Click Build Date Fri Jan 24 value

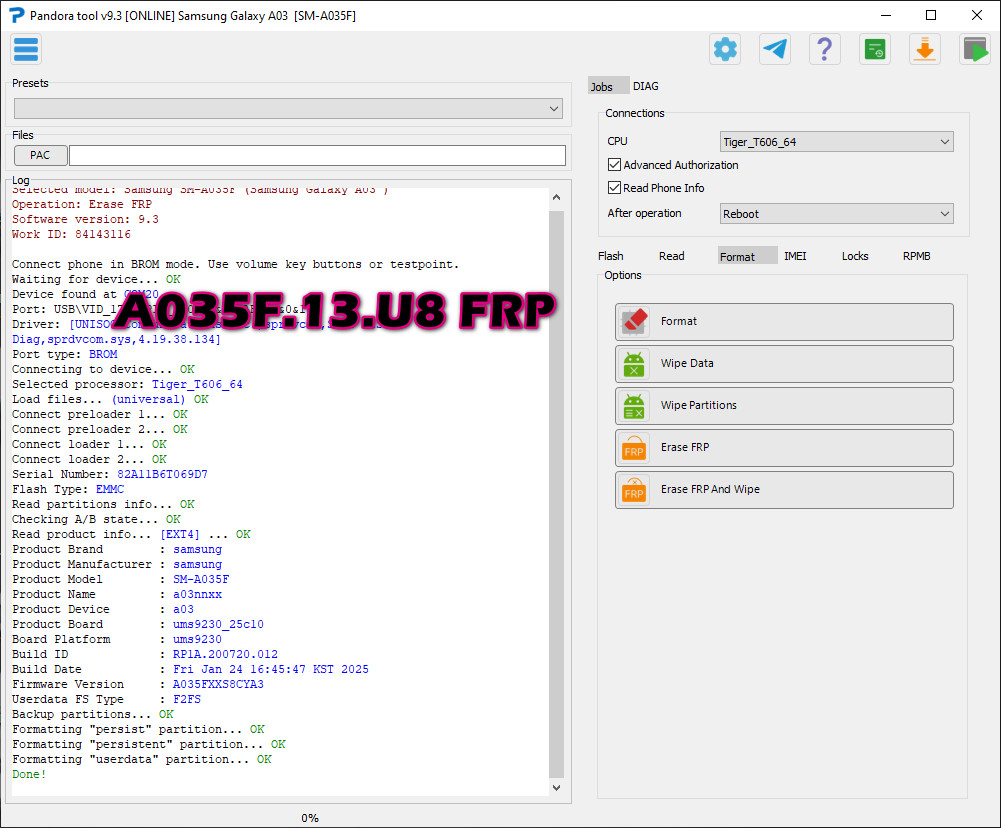271,670
